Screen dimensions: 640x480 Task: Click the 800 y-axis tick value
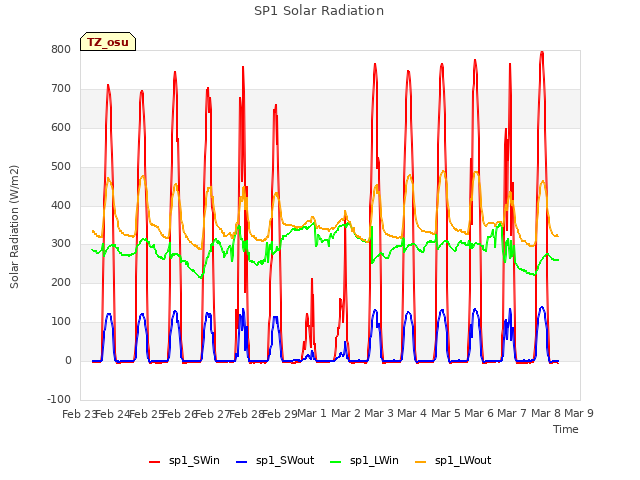click(x=61, y=50)
